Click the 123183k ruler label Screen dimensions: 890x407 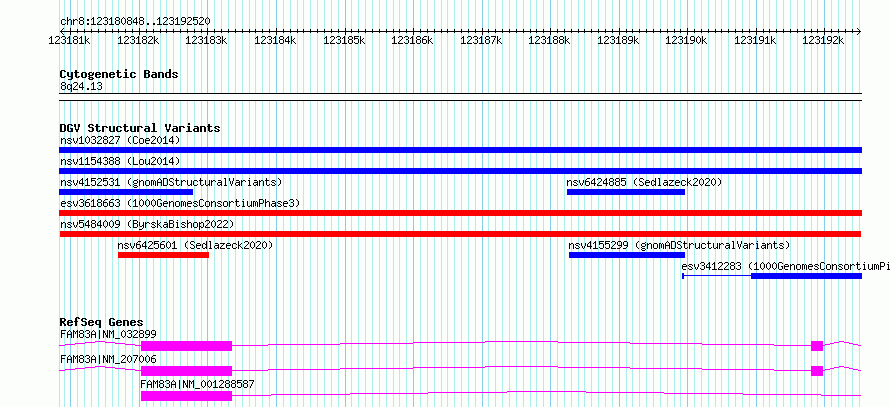[x=207, y=40]
